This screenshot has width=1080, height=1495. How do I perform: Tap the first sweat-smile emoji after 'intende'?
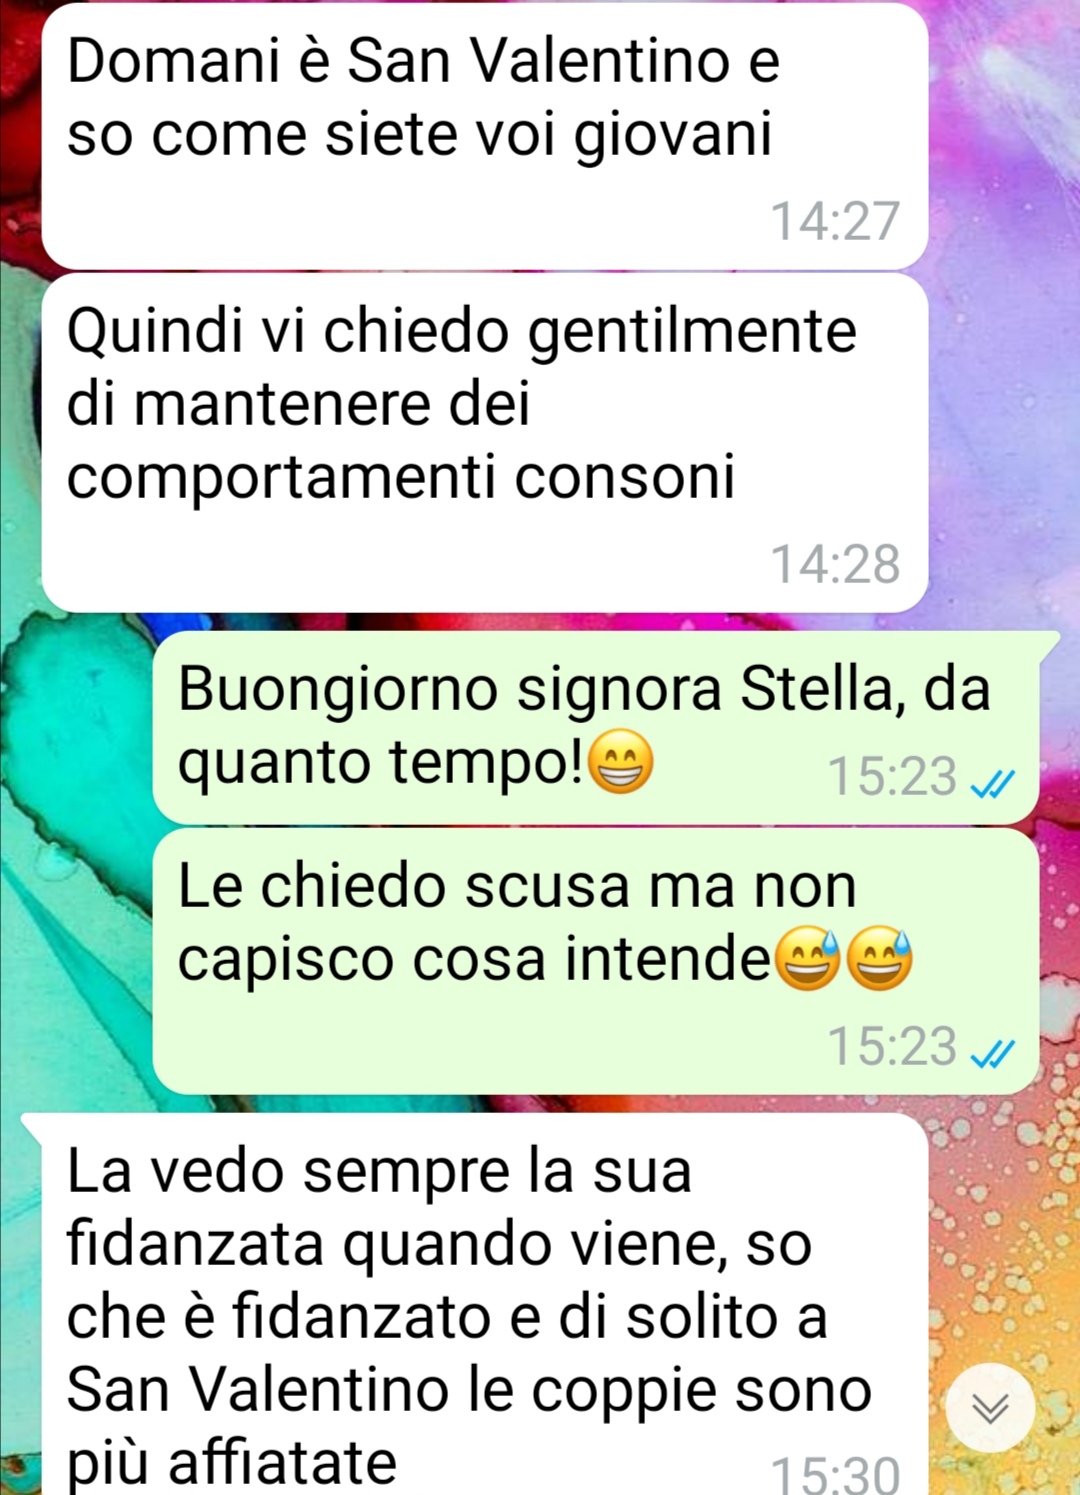pyautogui.click(x=806, y=958)
